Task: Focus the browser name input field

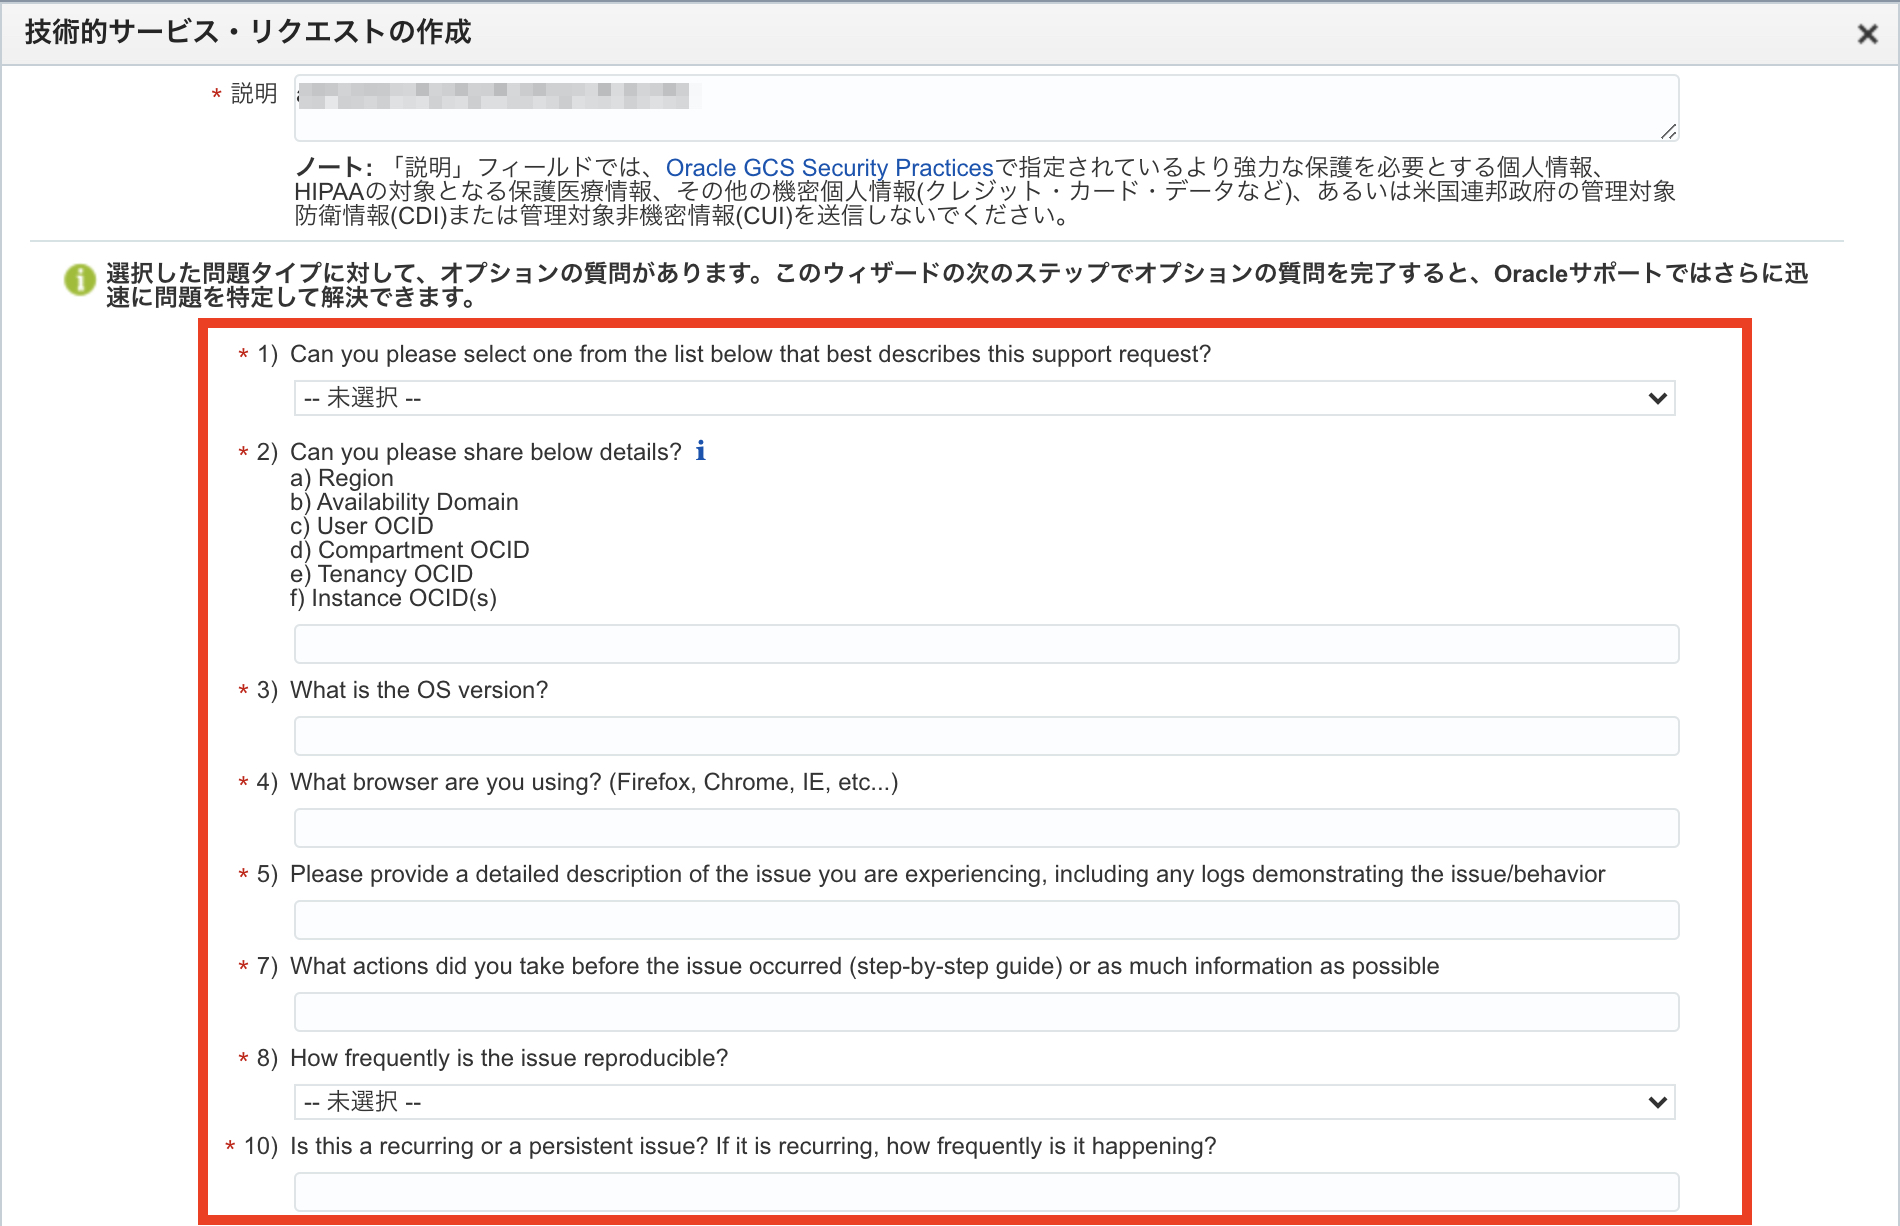Action: pos(985,828)
